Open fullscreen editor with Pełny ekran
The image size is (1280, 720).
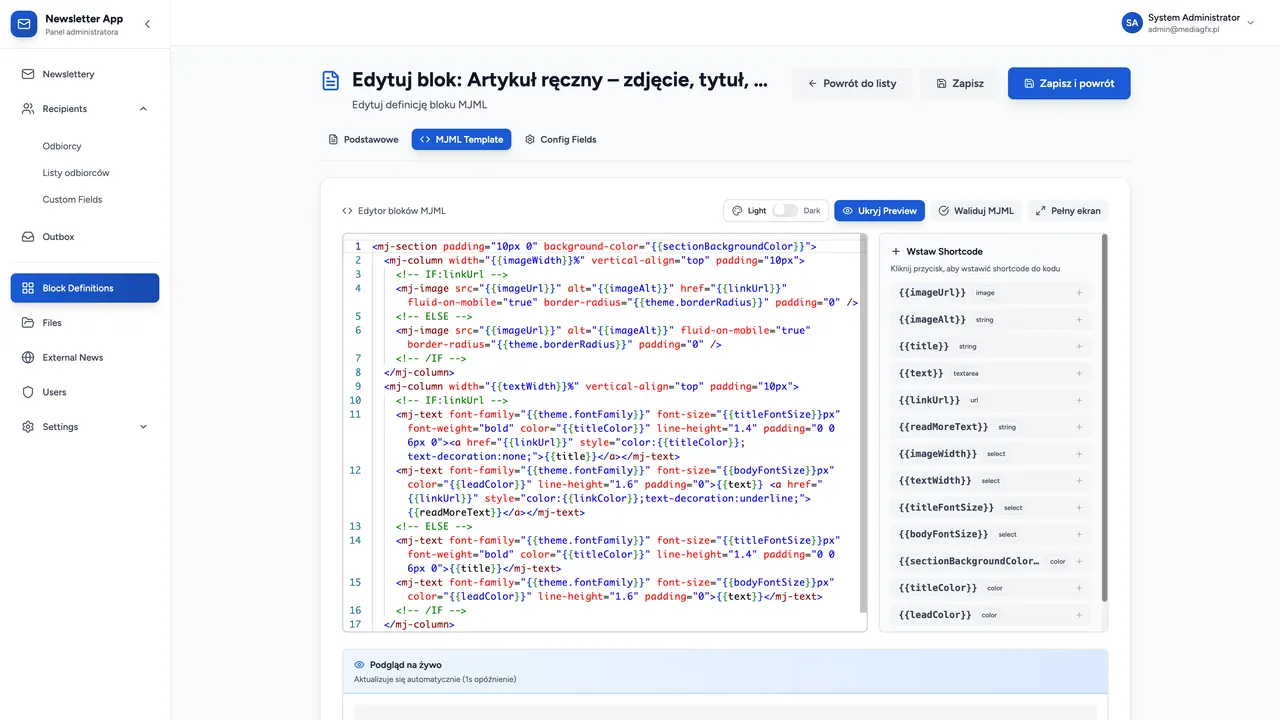(x=1068, y=211)
